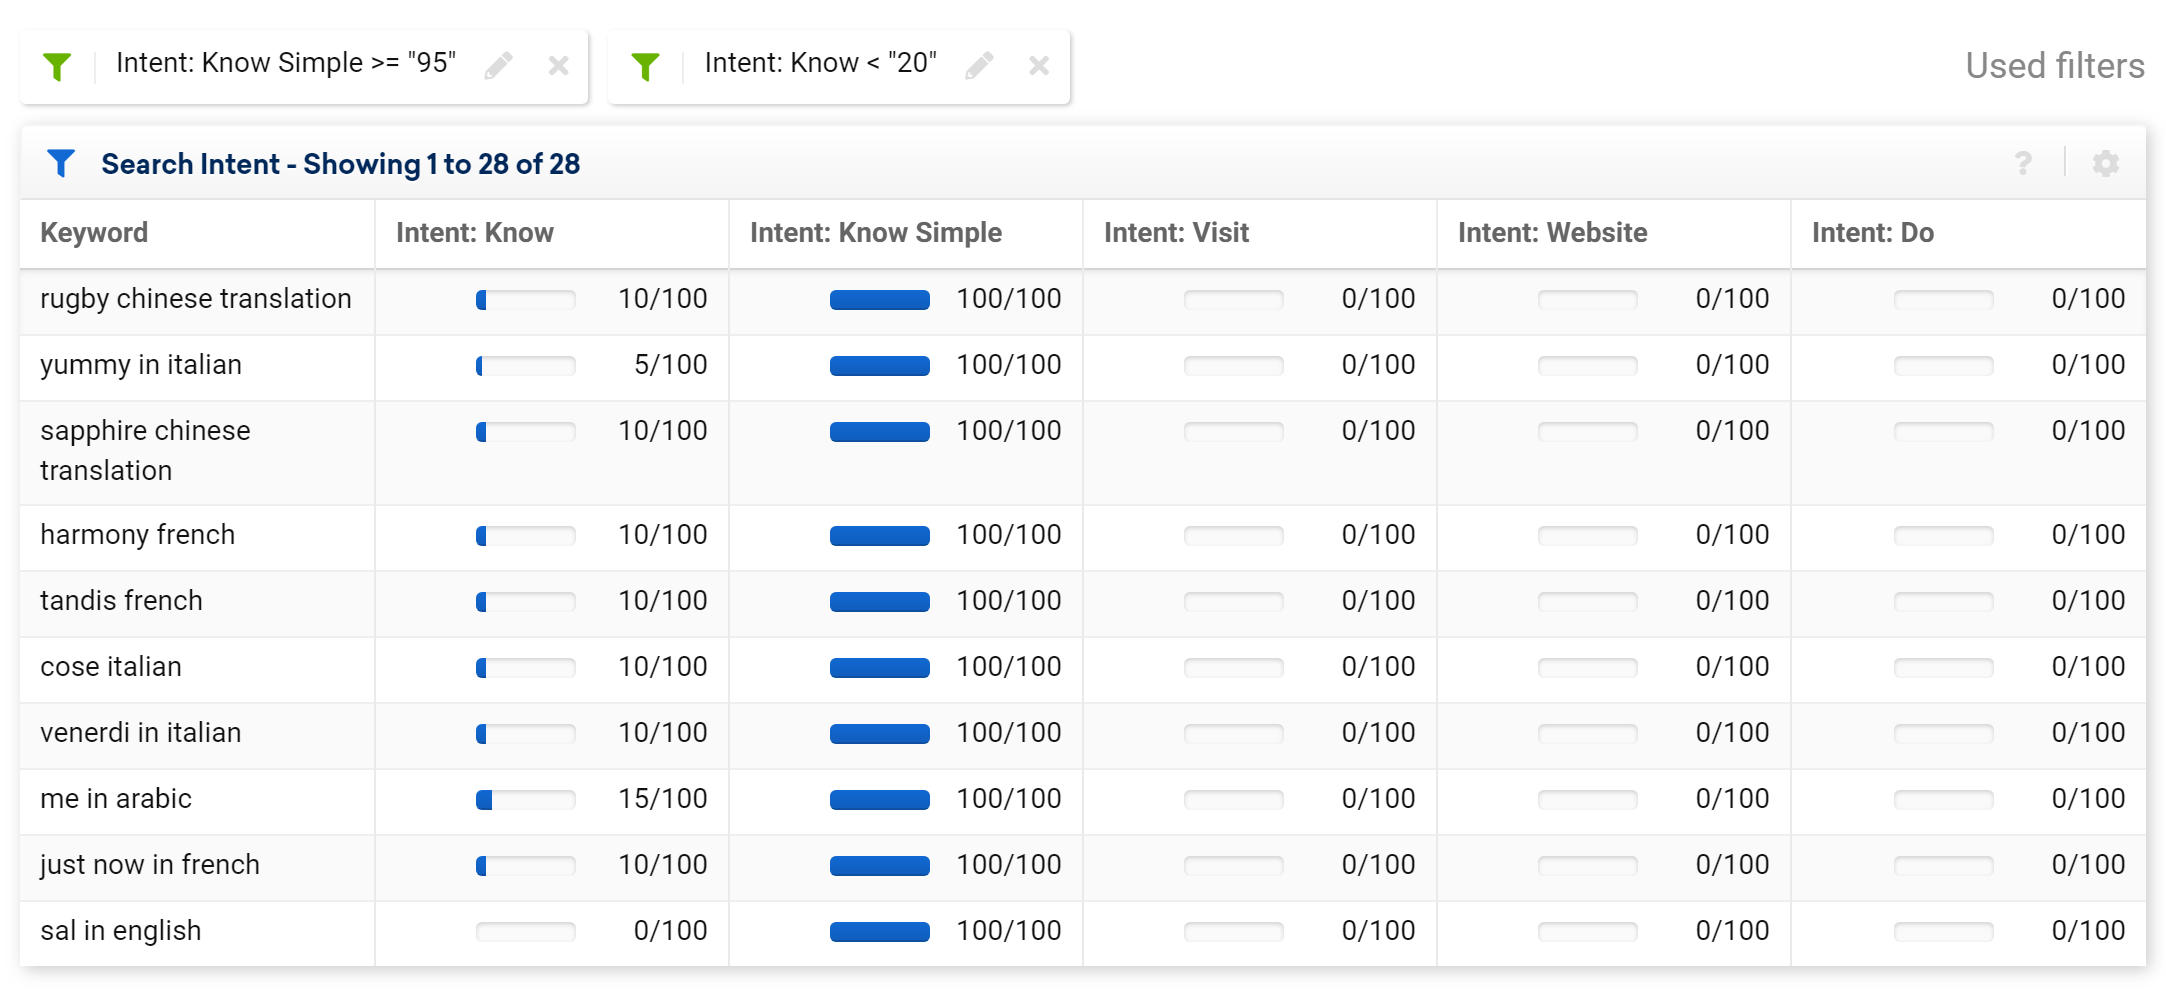Click Know progress bar for 'me in arabic'
Image resolution: width=2166 pixels, height=1006 pixels.
click(526, 800)
